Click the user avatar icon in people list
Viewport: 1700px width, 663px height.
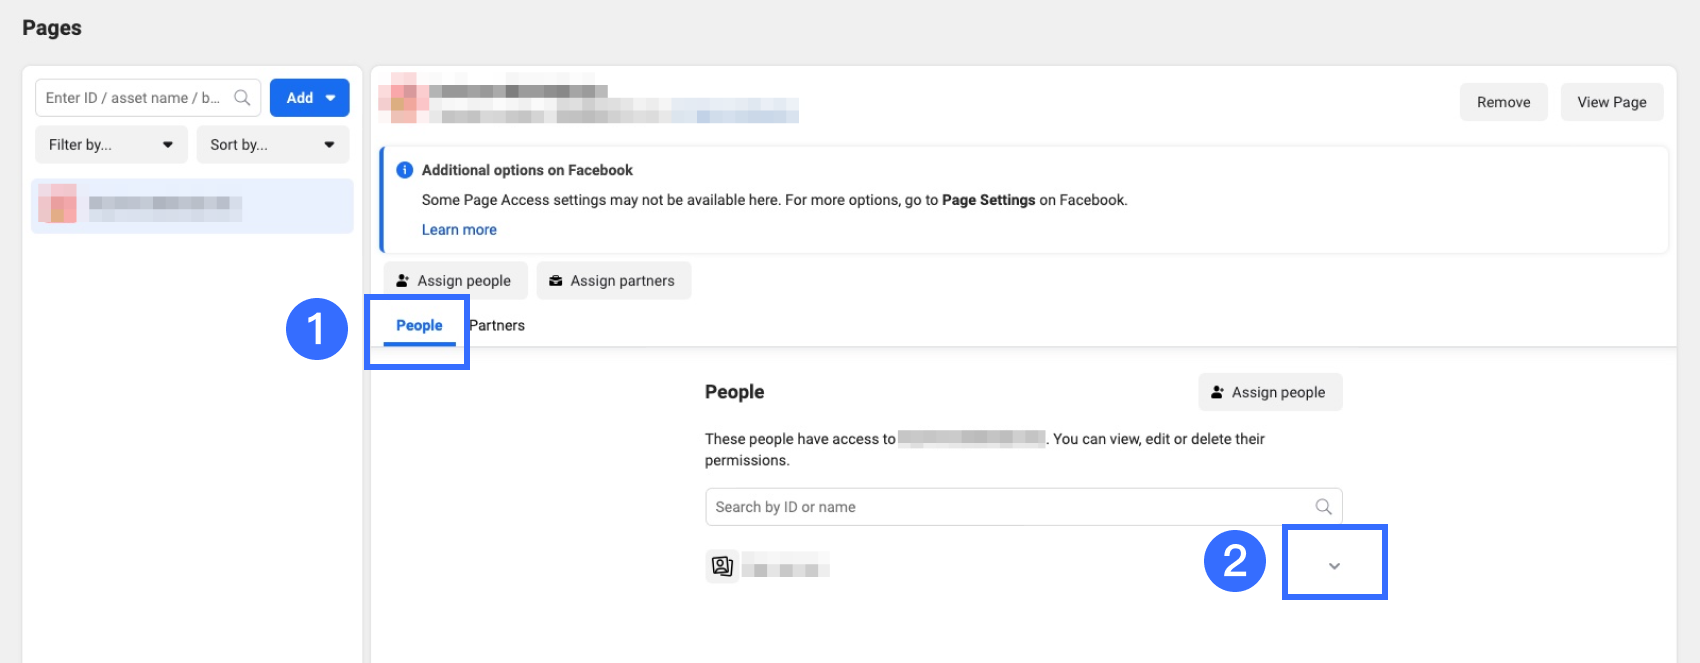coord(722,567)
